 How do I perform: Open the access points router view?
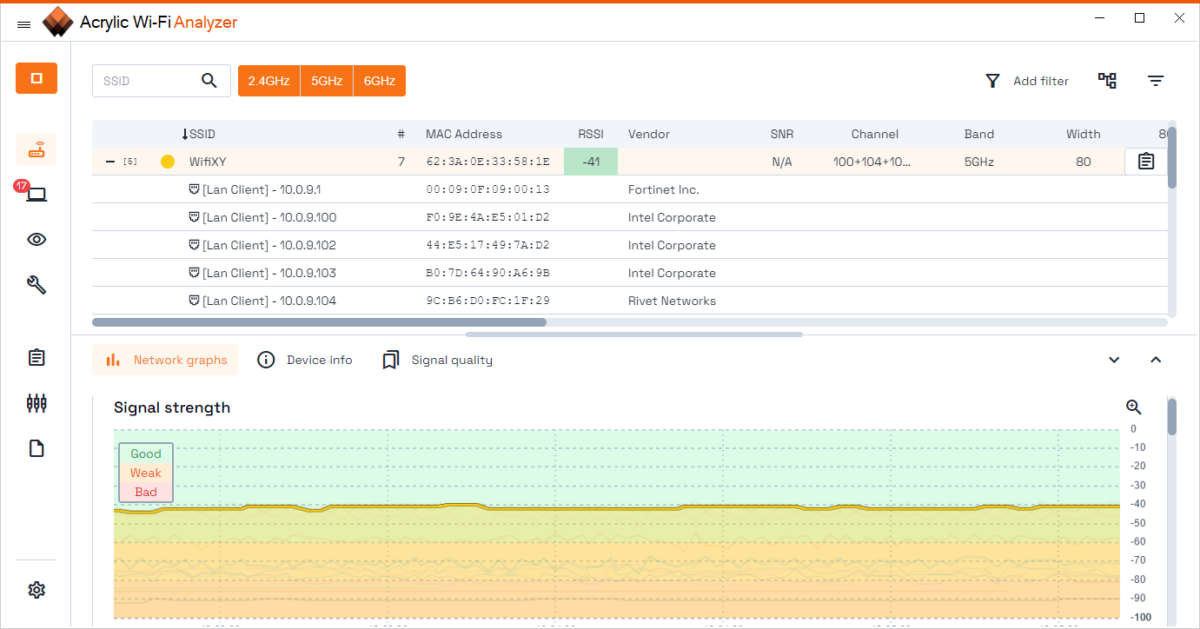tap(36, 150)
